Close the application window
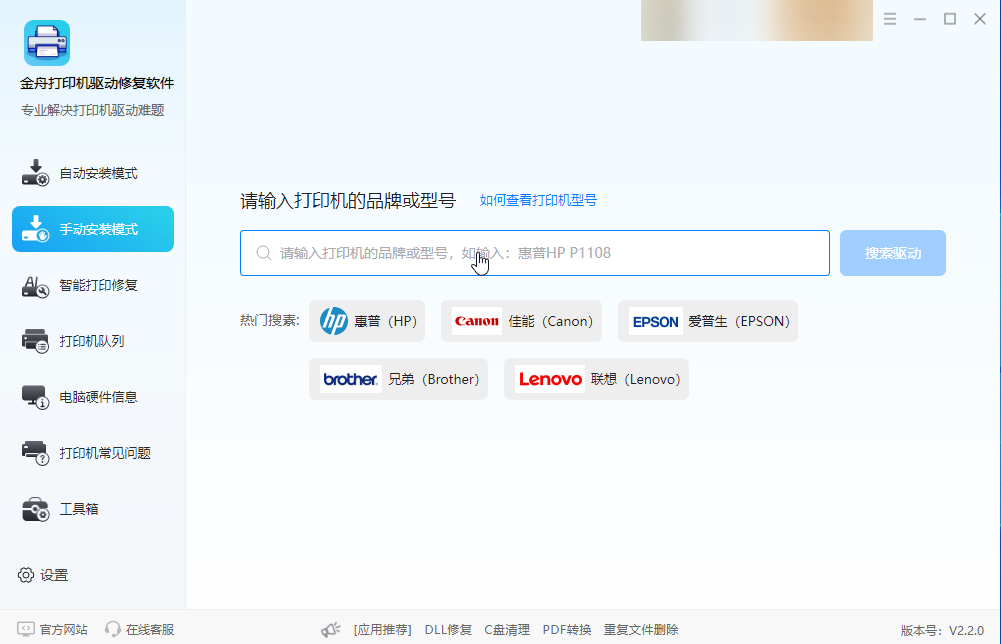 coord(980,19)
